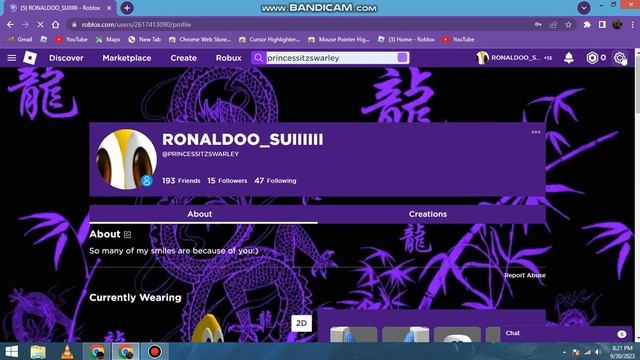Open the Chrome extensions puzzle icon
The image size is (640, 360).
[x=587, y=24]
